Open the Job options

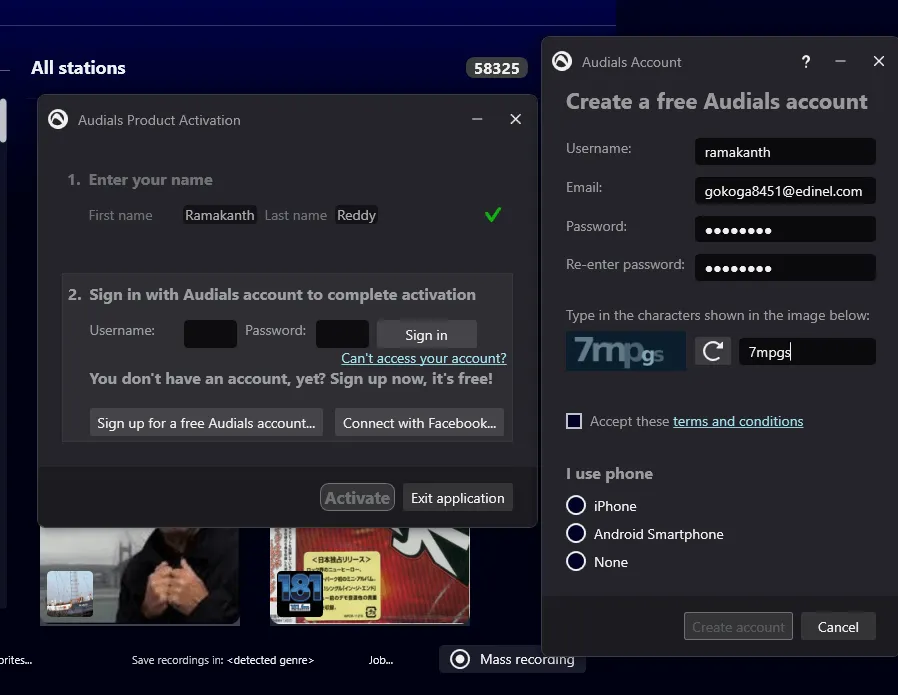coord(381,660)
